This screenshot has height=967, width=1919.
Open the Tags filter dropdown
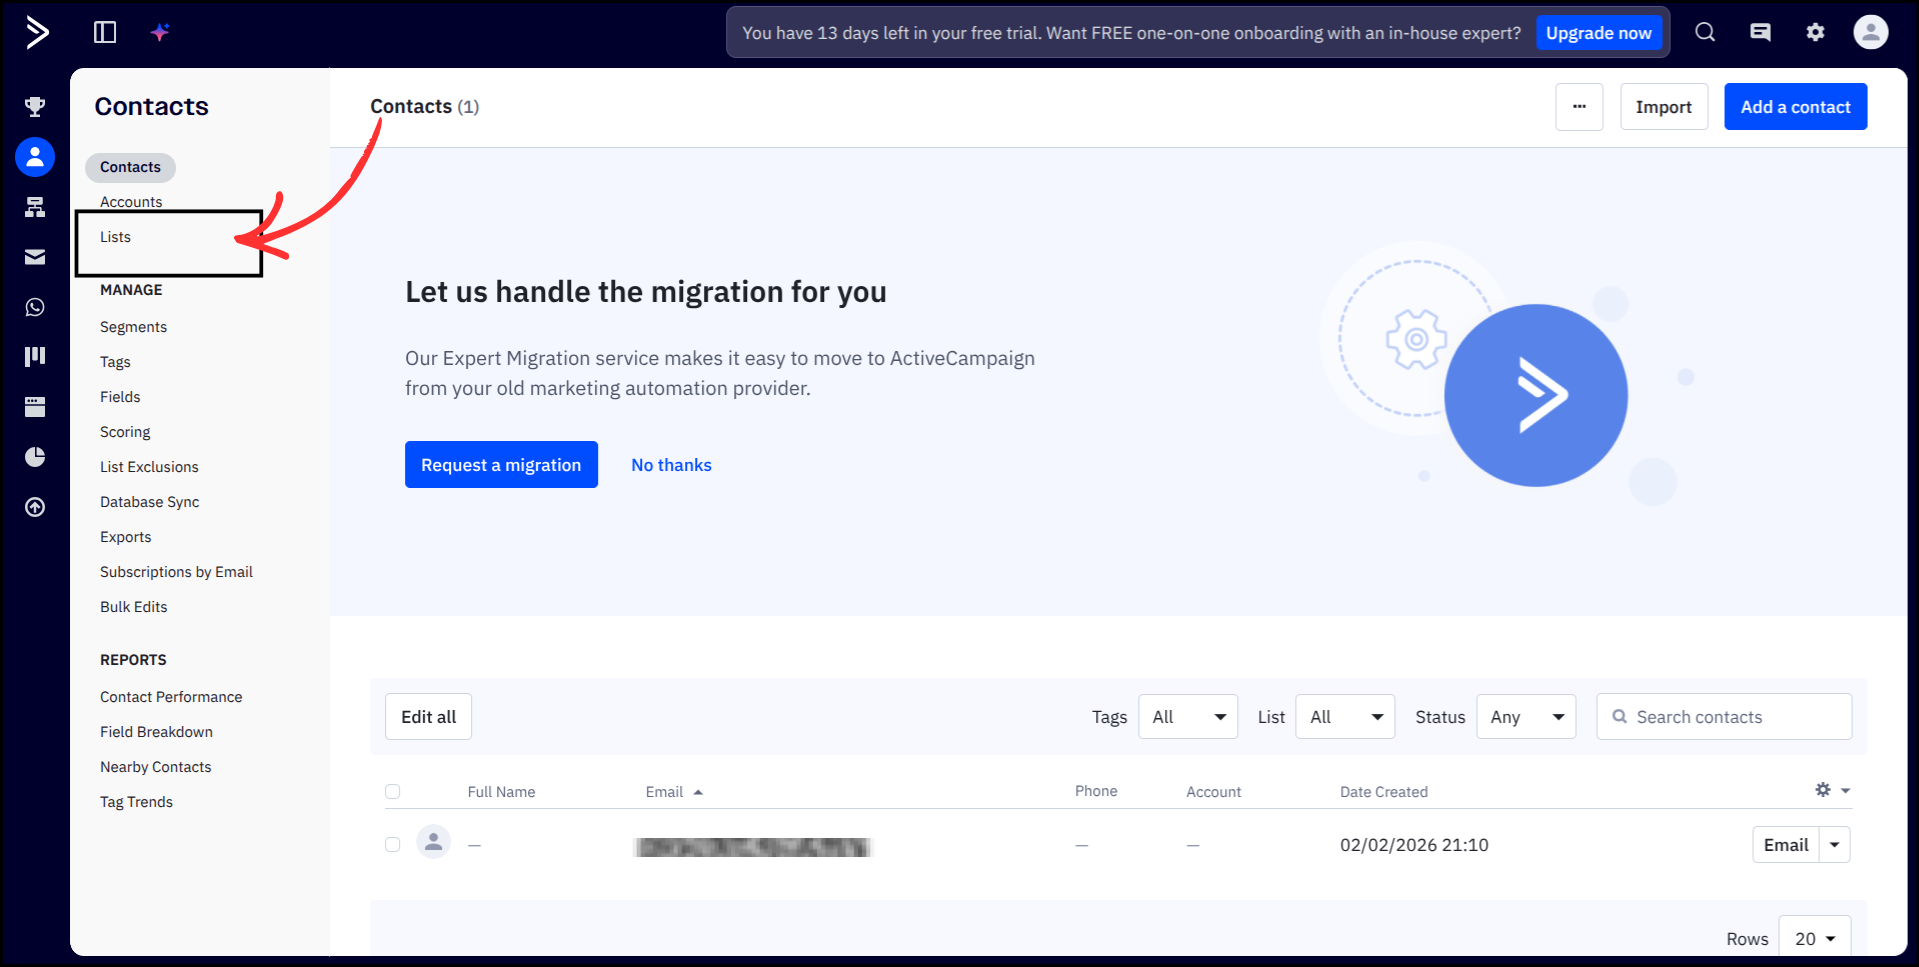(1187, 716)
